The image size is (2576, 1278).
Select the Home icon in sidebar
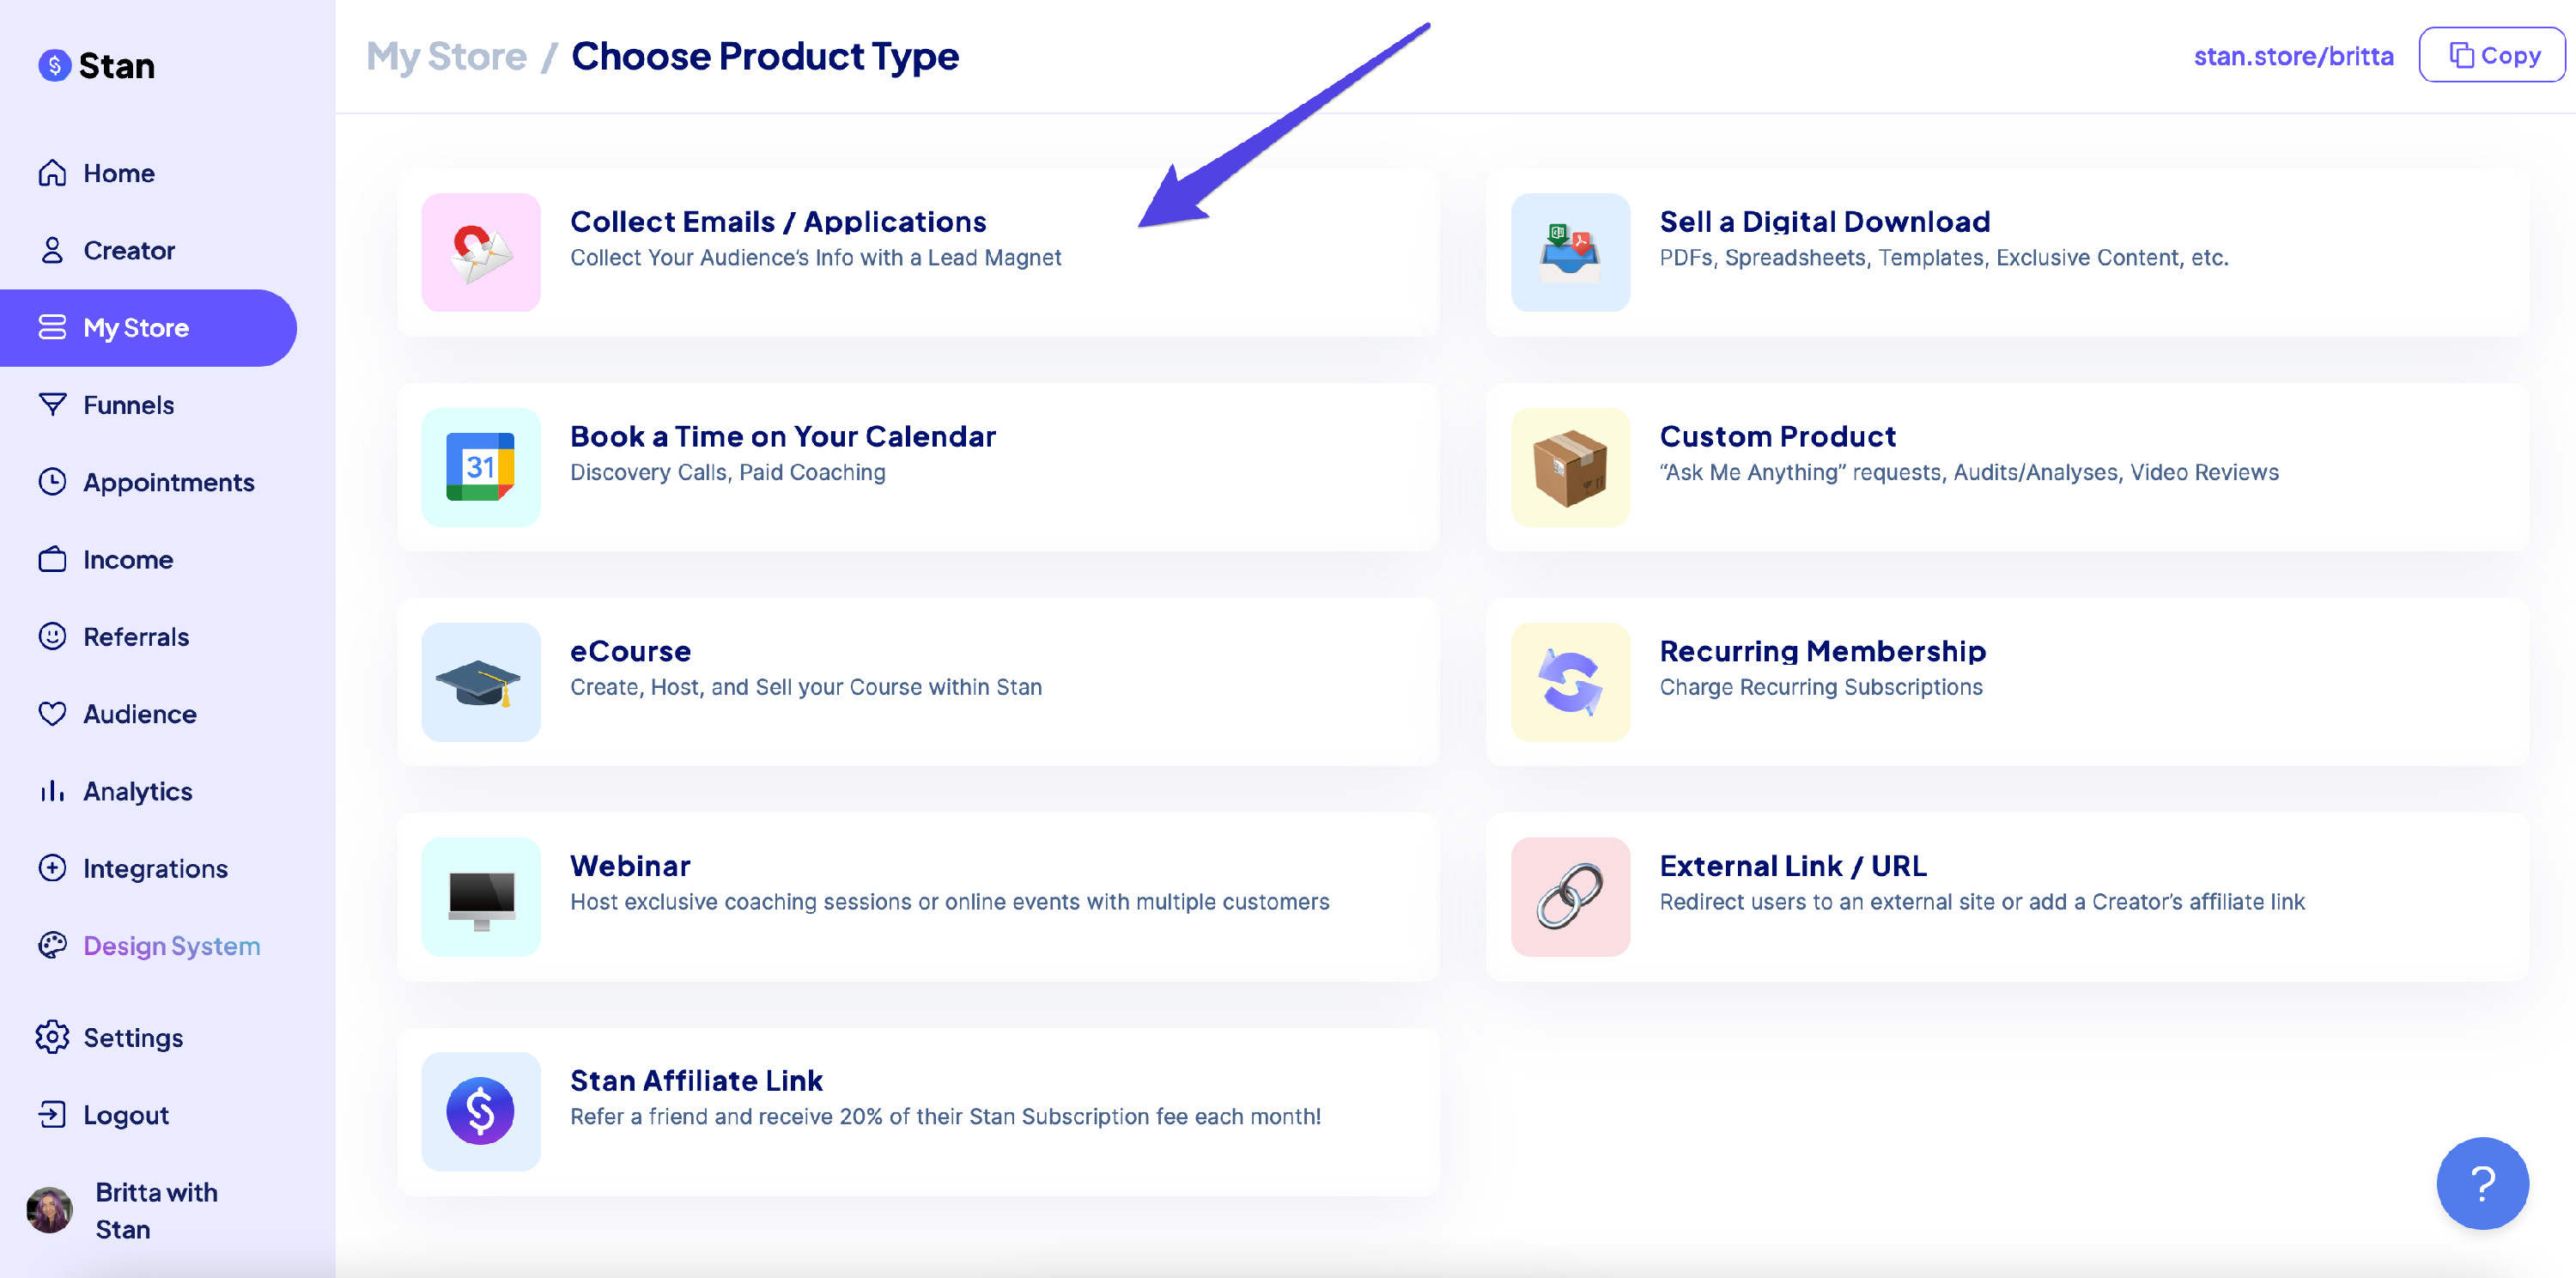52,172
